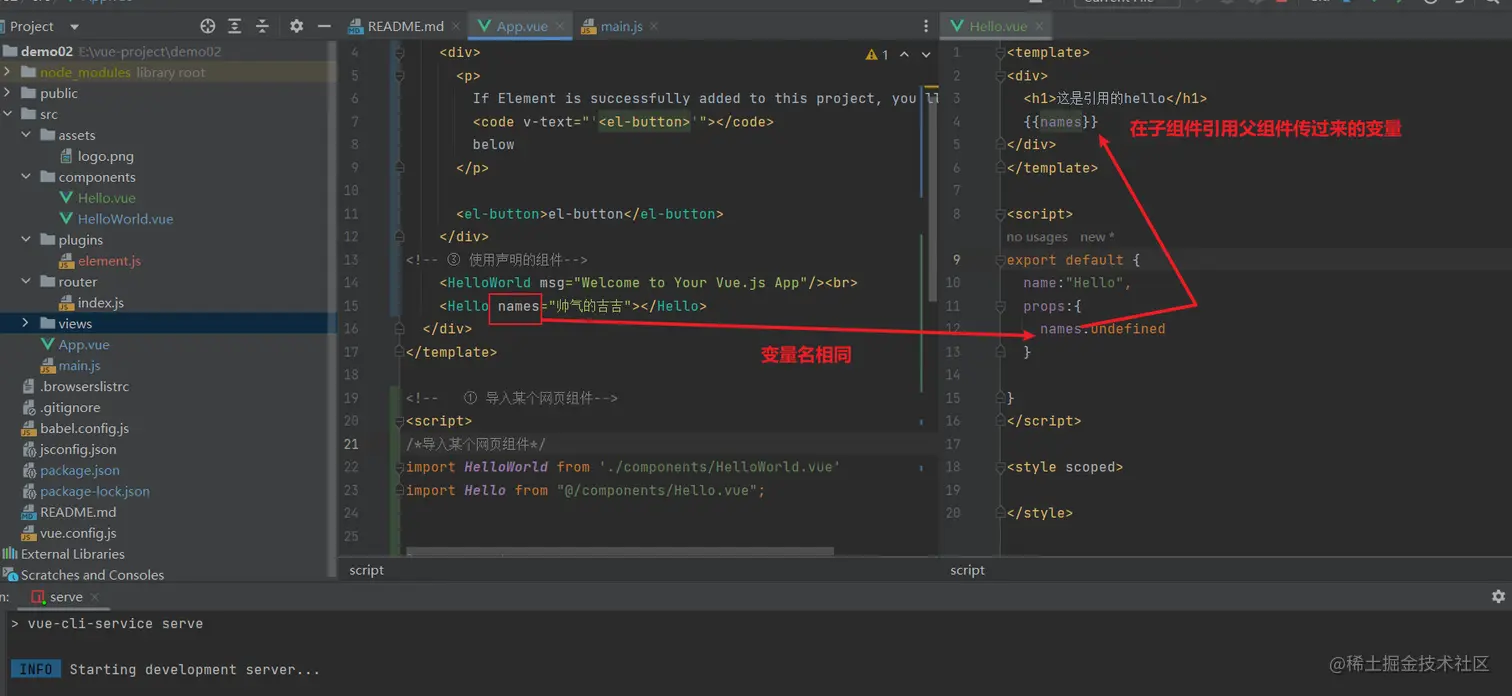
Task: Close the serve run tab
Action: 95,597
